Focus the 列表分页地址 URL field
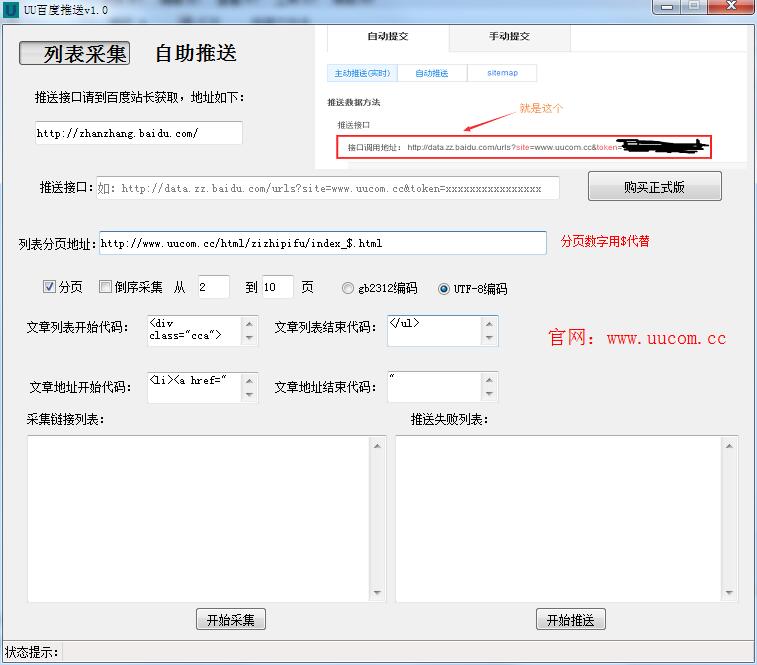 coord(322,243)
